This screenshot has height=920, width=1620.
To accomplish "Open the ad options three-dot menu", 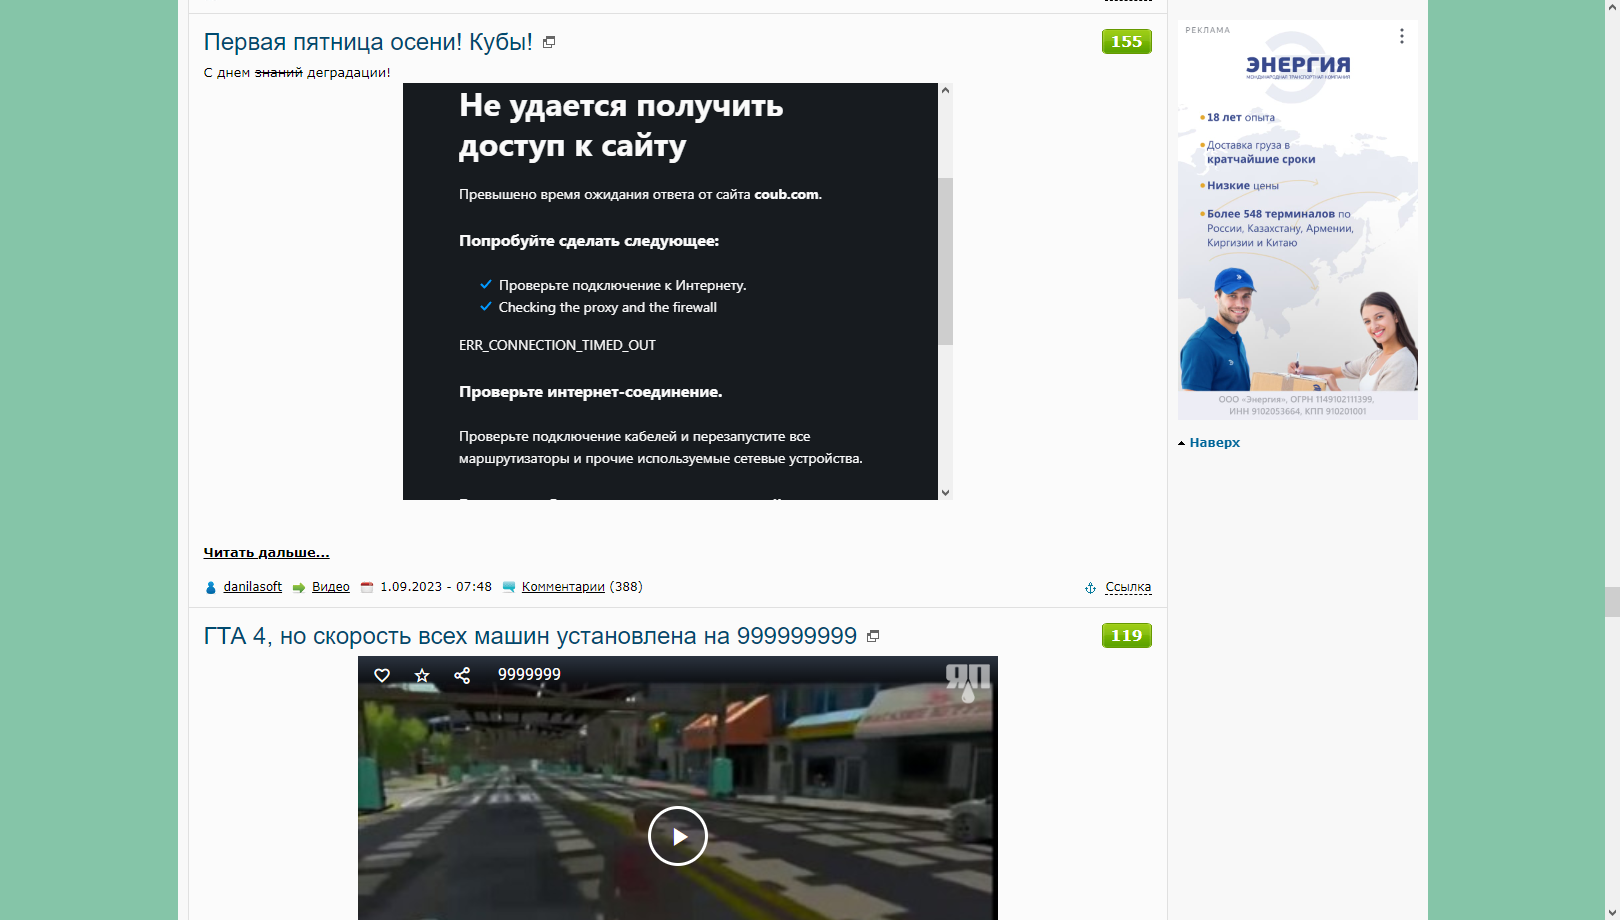I will tap(1402, 36).
